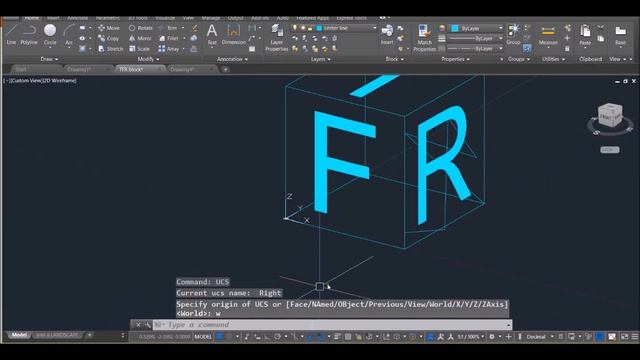Open the Home ribbon tab
The width and height of the screenshot is (640, 360).
pyautogui.click(x=31, y=18)
